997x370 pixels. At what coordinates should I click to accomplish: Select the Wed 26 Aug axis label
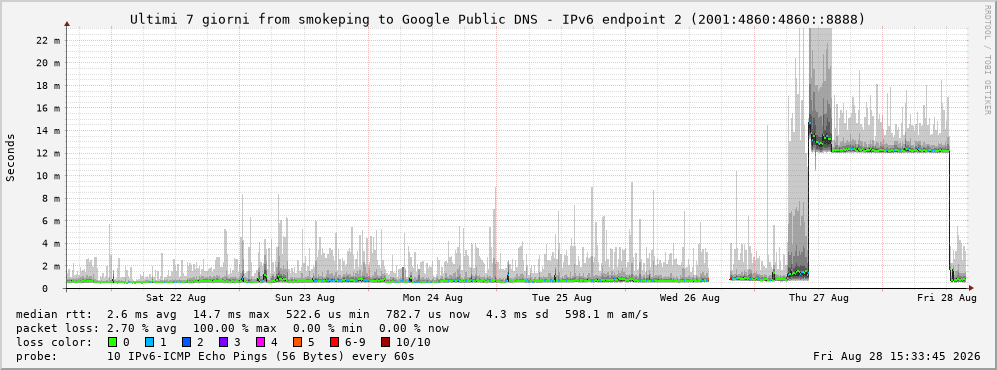pos(690,298)
